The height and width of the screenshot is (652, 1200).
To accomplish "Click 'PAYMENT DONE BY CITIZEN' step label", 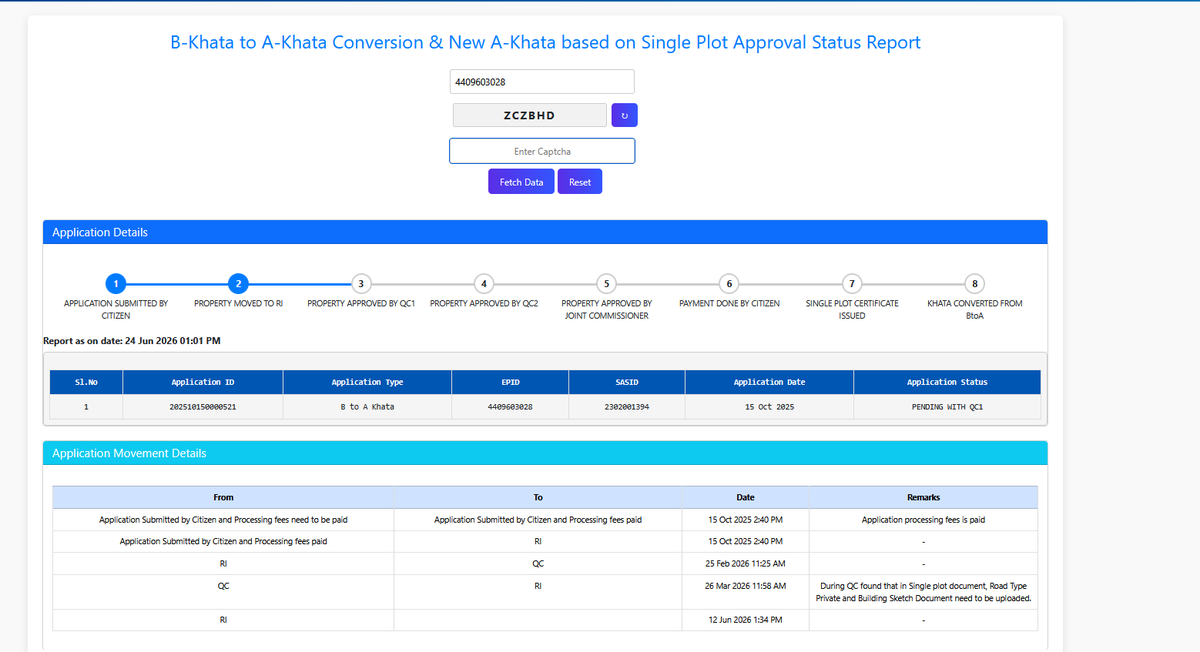I will (x=729, y=303).
